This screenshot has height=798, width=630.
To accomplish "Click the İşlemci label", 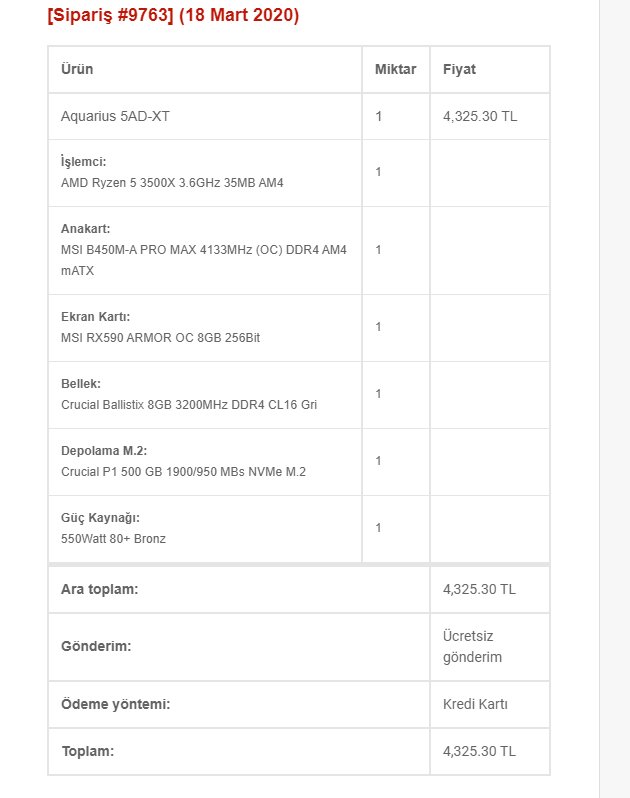I will tap(83, 162).
